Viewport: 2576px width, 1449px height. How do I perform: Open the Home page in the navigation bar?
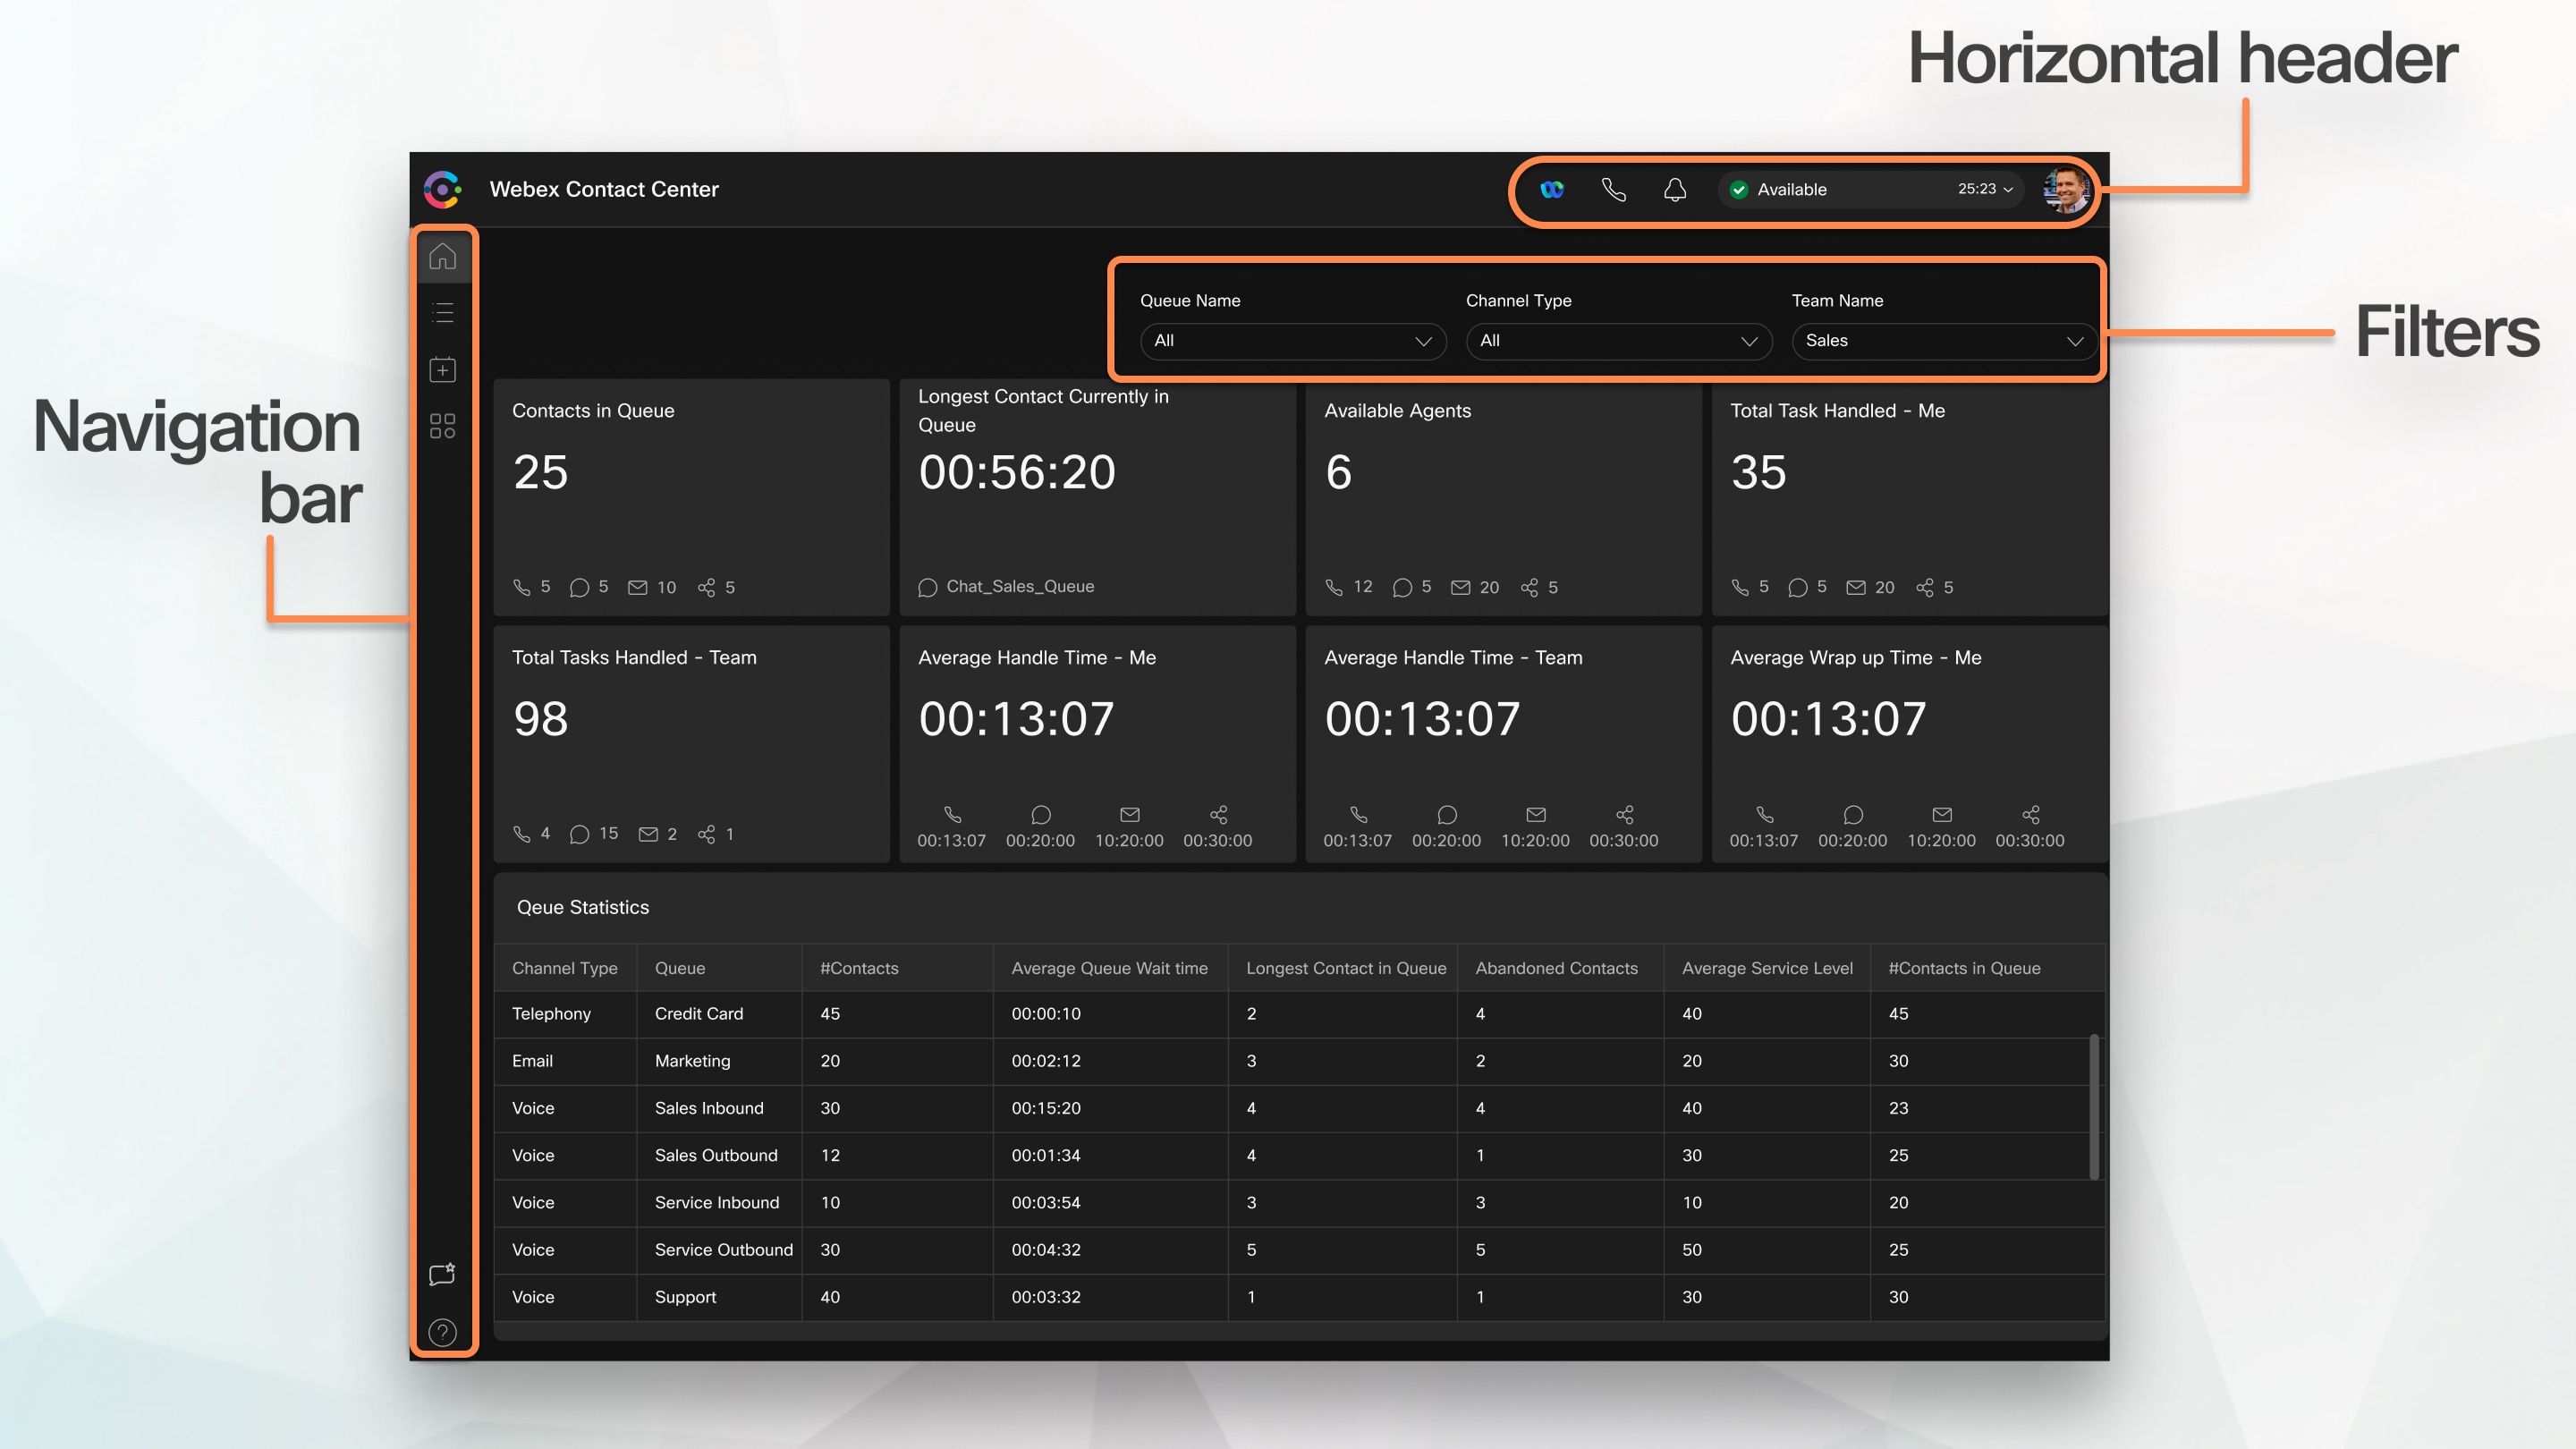pos(442,256)
